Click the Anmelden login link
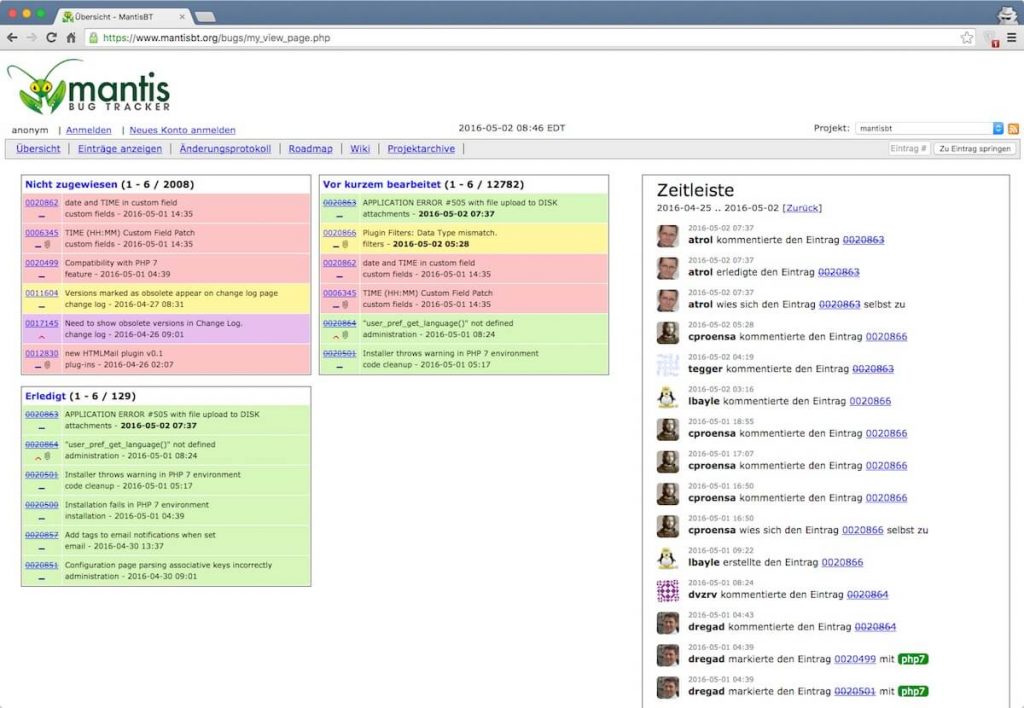Viewport: 1024px width, 708px height. click(89, 130)
